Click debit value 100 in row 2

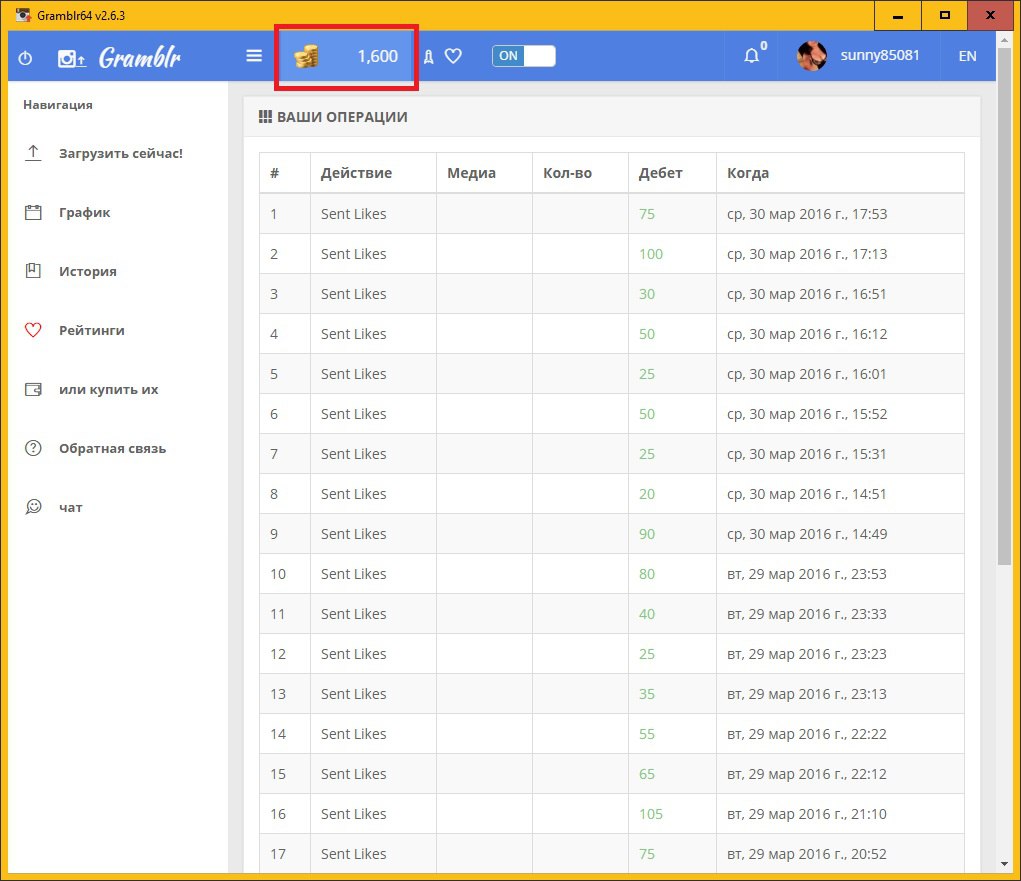point(650,254)
